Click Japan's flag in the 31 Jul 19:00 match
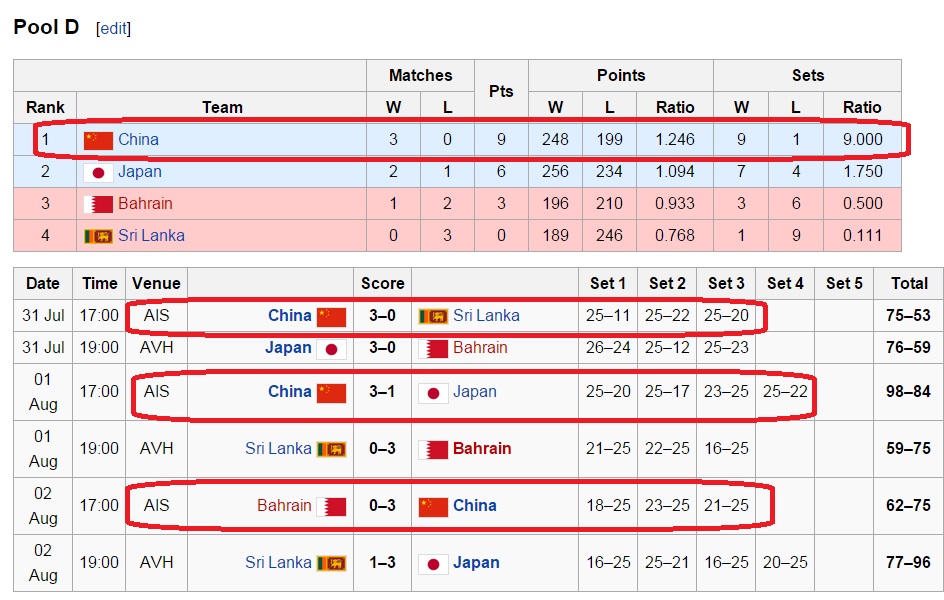The width and height of the screenshot is (944, 600). 331,348
